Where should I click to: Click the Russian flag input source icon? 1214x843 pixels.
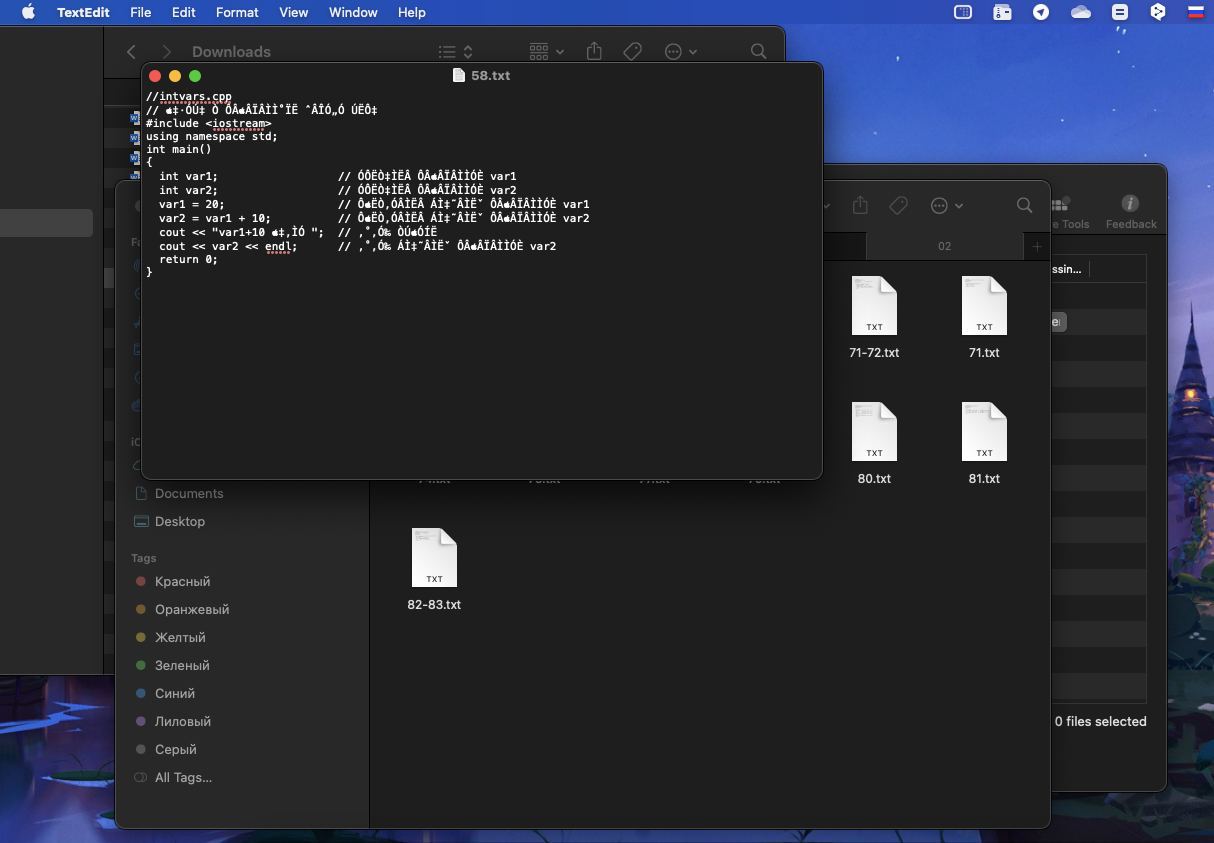click(1195, 12)
